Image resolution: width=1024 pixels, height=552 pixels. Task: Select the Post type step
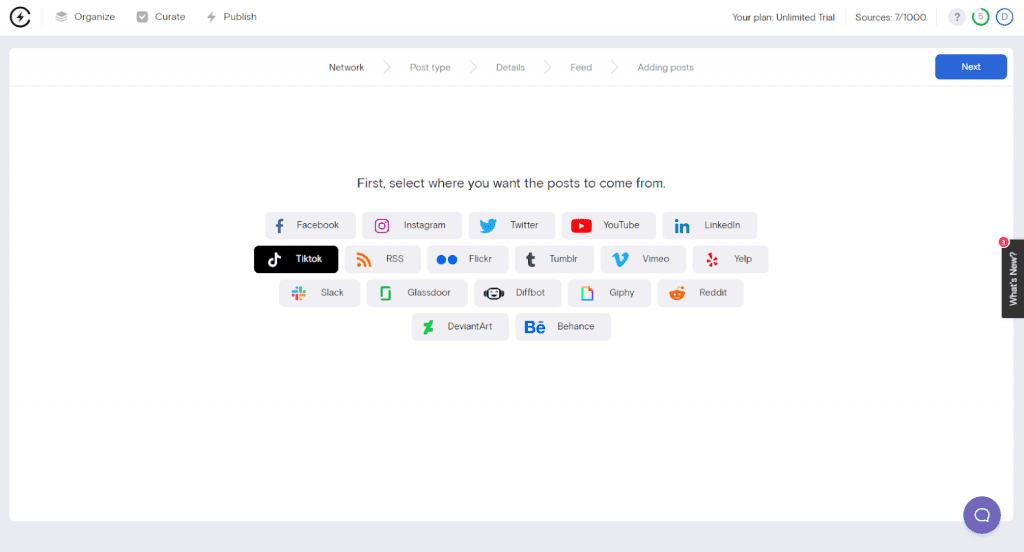(430, 67)
